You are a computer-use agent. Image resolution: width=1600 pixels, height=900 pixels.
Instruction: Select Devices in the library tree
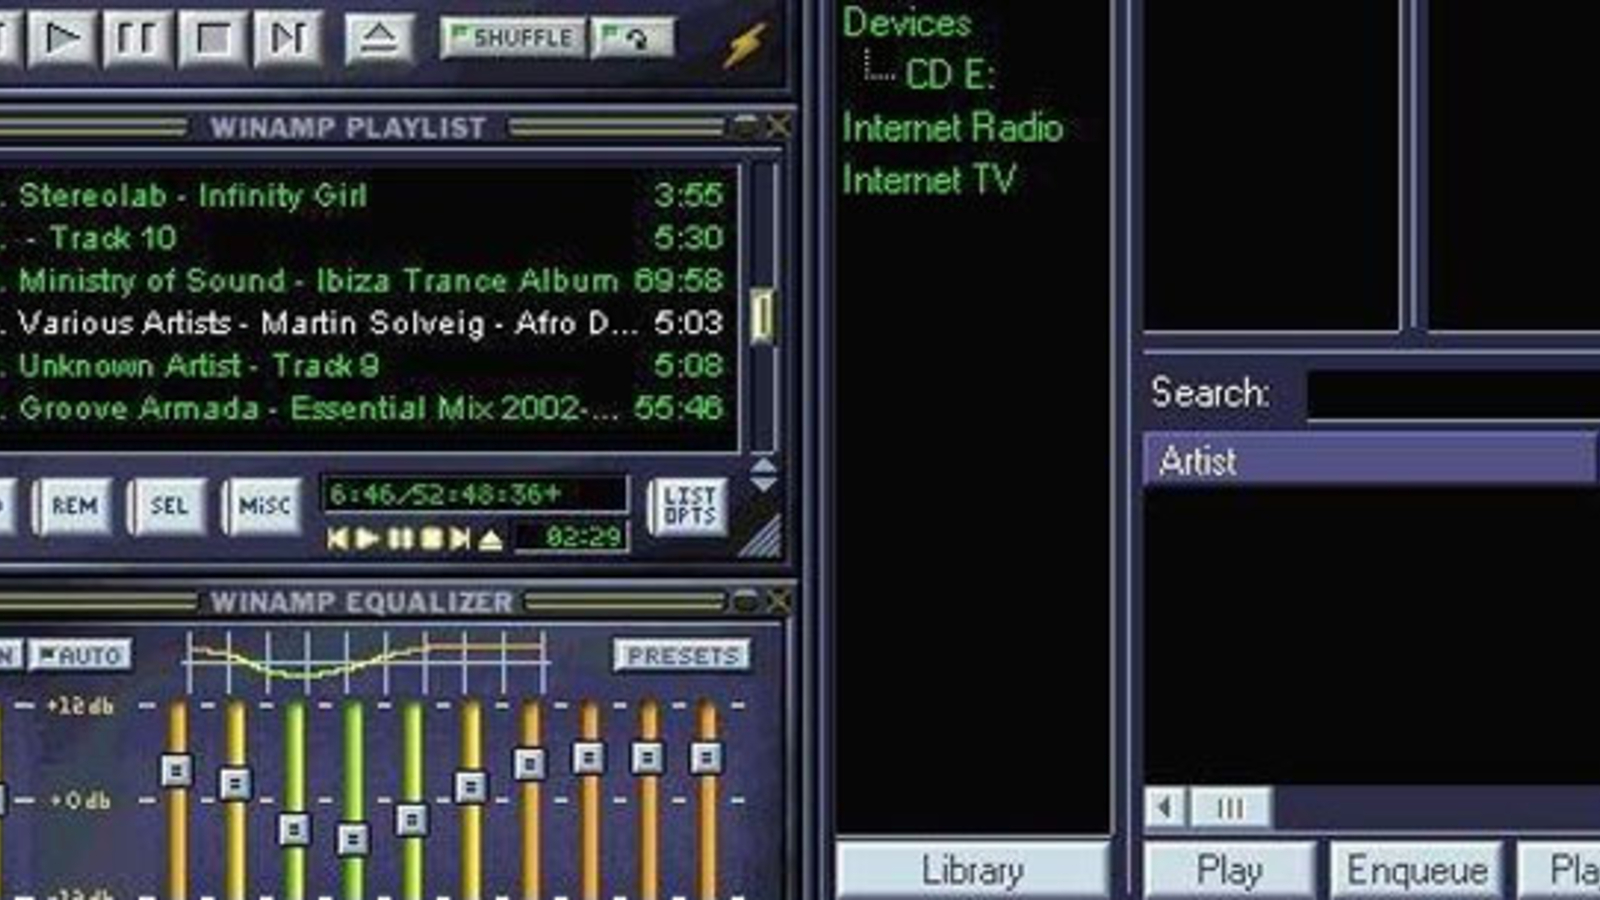[907, 22]
